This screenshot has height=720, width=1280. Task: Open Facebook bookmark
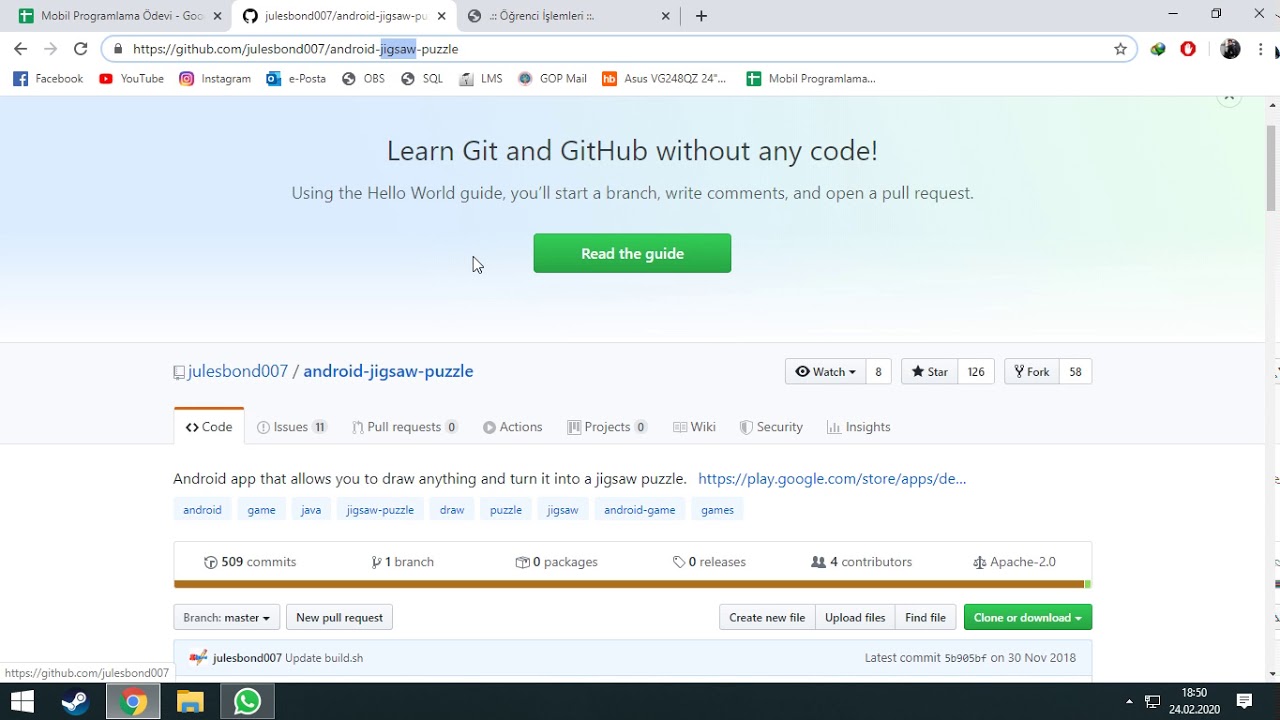pyautogui.click(x=48, y=78)
